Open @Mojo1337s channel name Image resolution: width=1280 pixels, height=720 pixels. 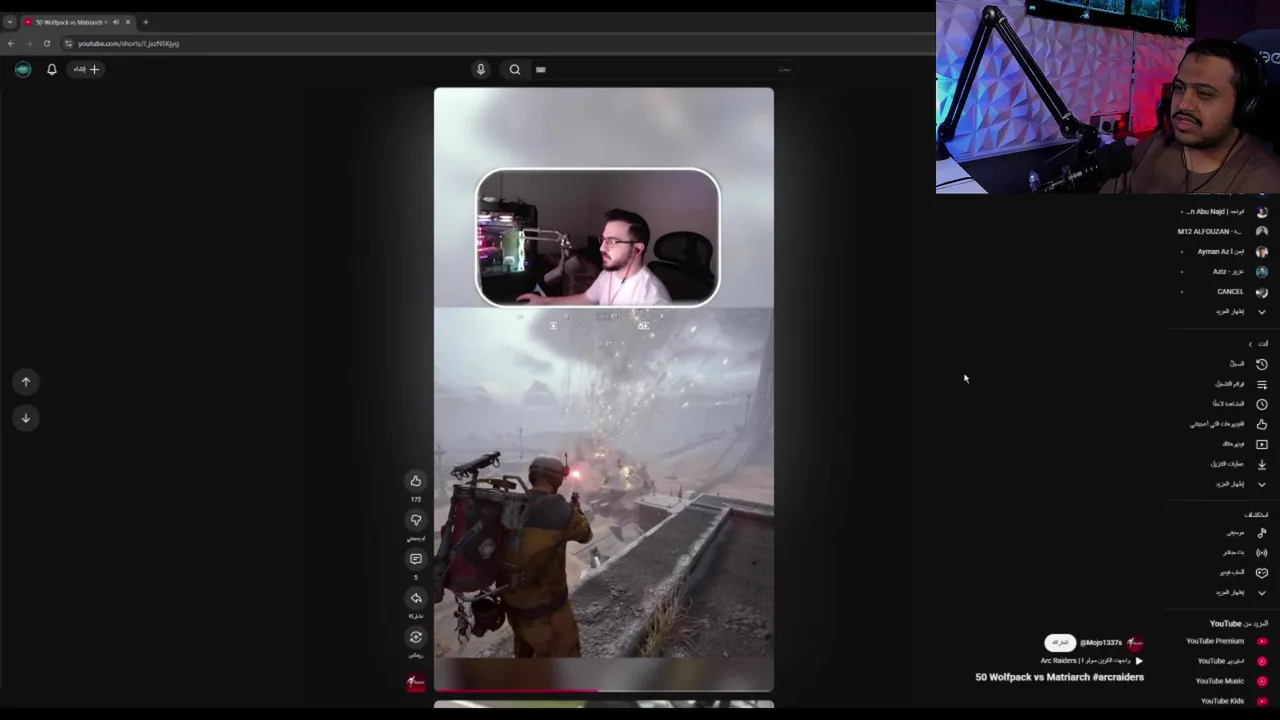coord(1101,643)
